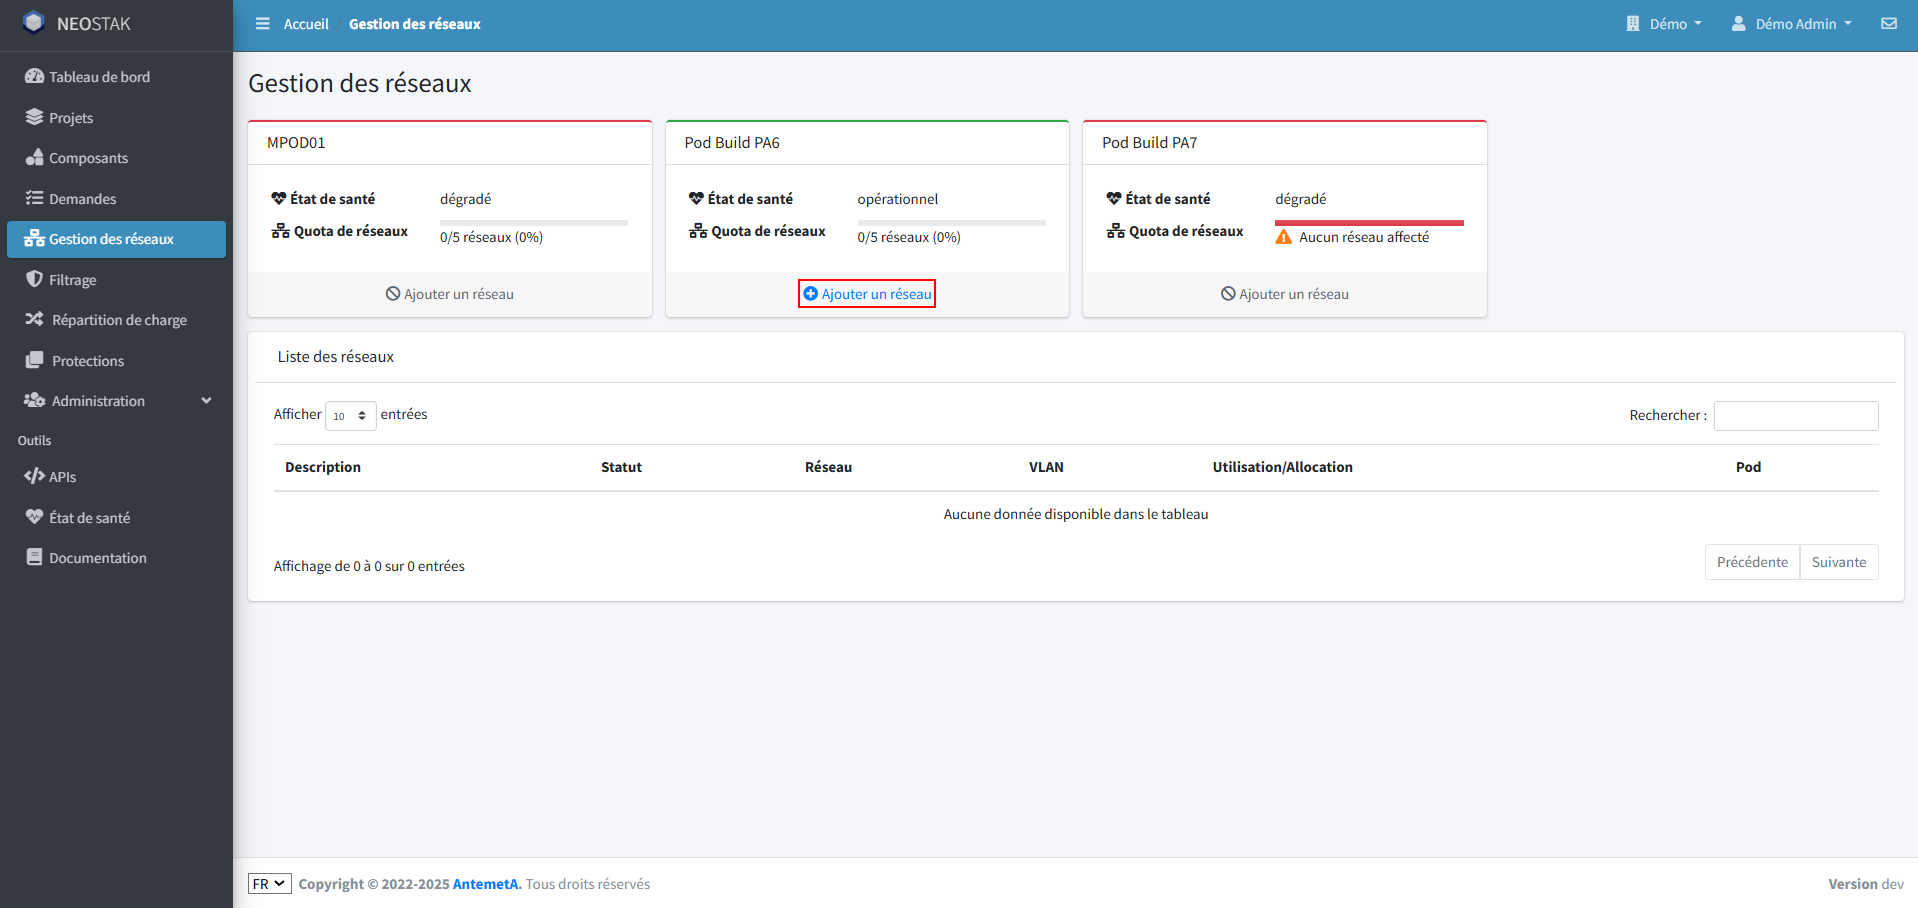
Task: Click the red quota bar of Pod Build PA7
Action: 1368,222
